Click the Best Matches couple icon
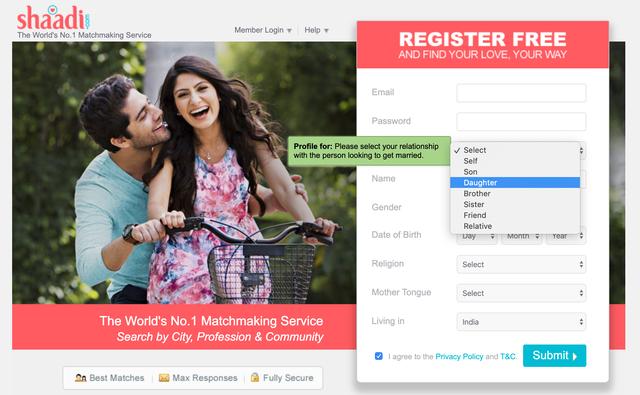640x395 pixels. click(x=80, y=378)
